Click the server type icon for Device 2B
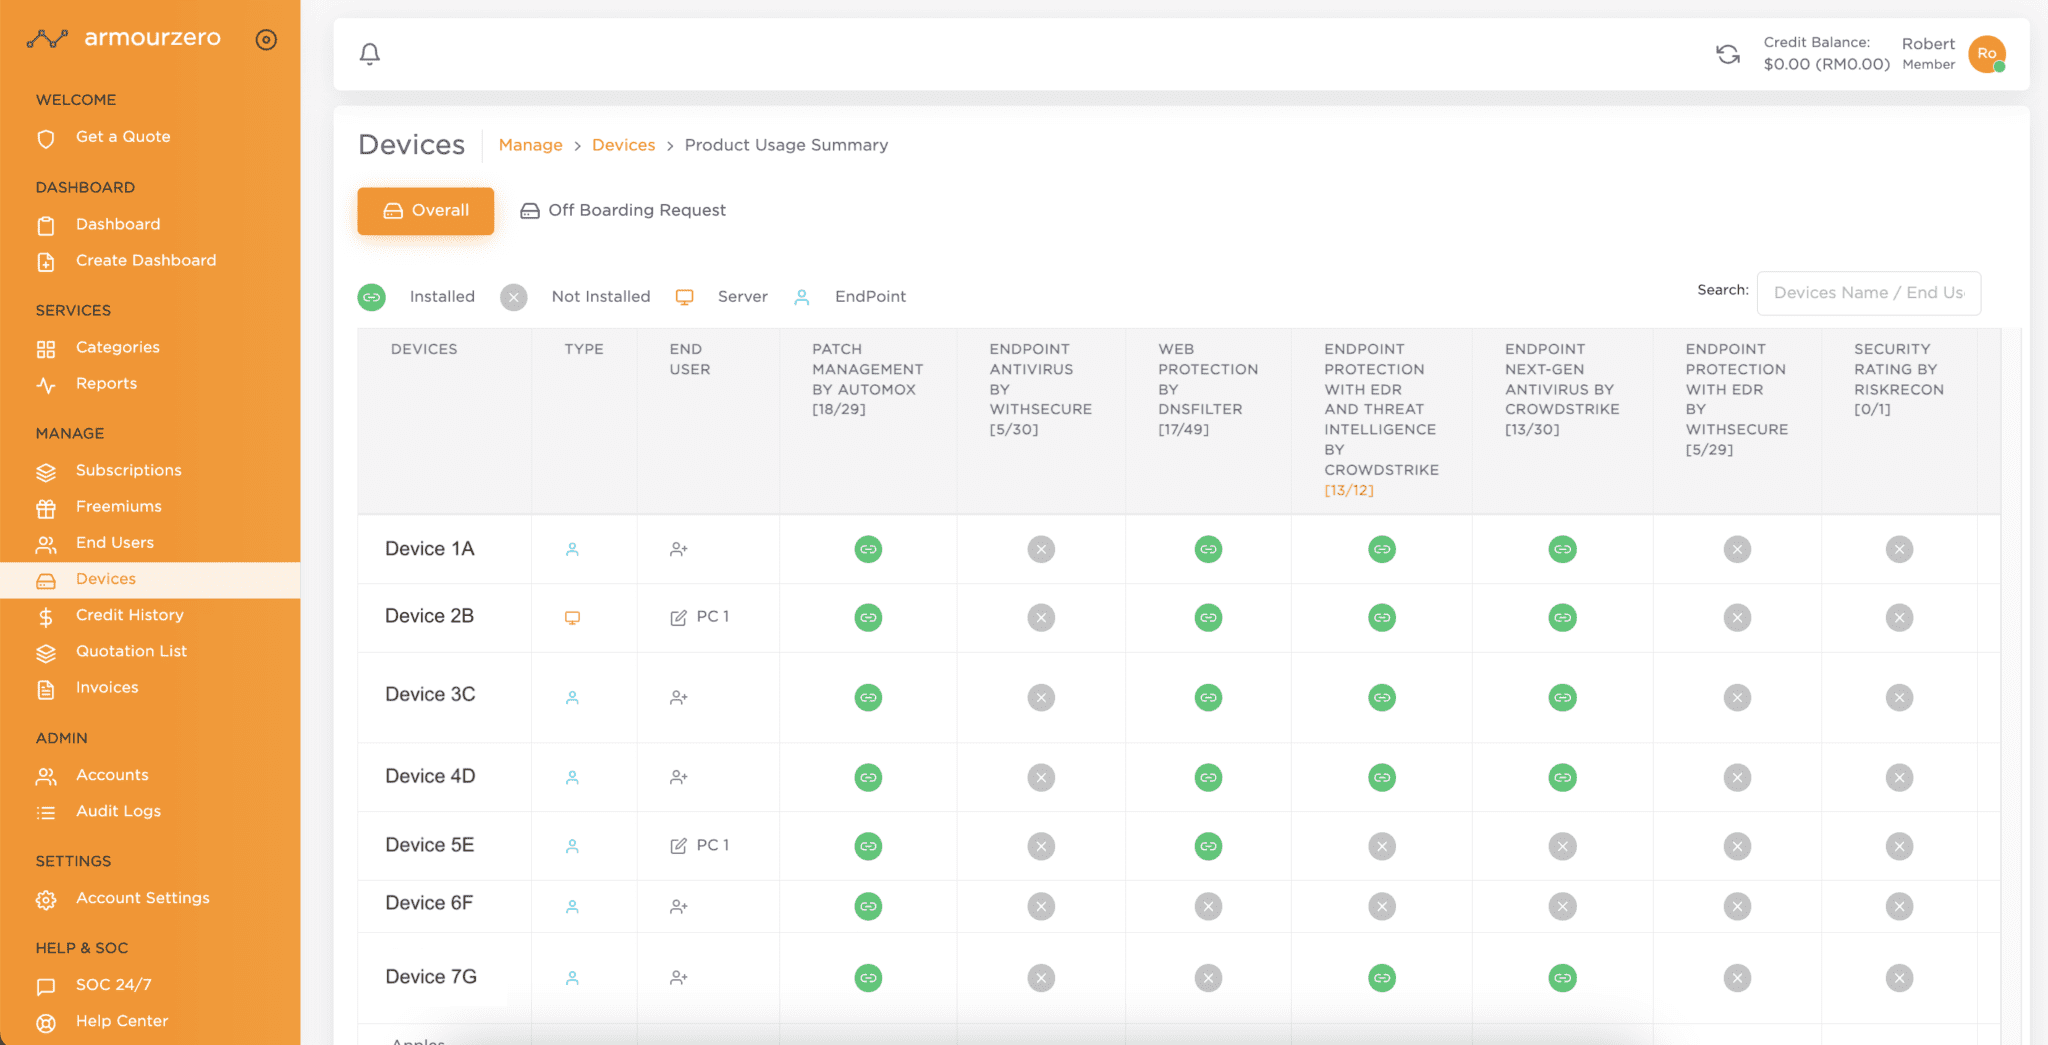Screen dimensions: 2048x1045 pyautogui.click(x=572, y=618)
